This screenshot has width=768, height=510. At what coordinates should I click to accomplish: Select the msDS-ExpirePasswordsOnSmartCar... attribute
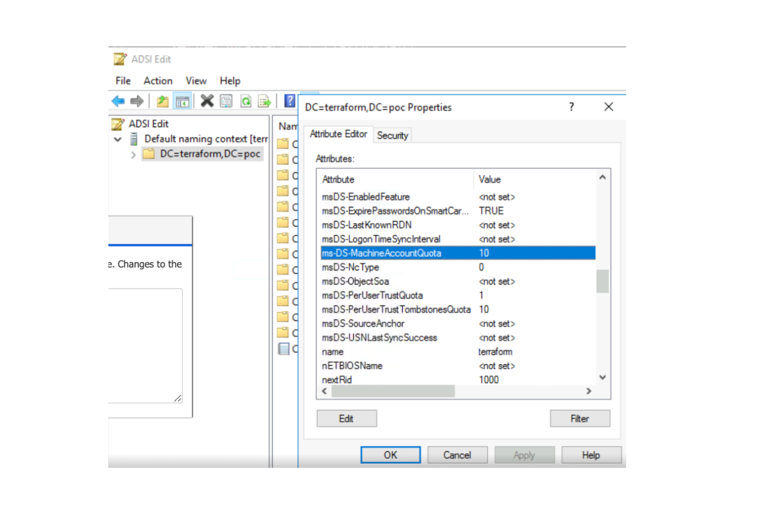(x=458, y=211)
